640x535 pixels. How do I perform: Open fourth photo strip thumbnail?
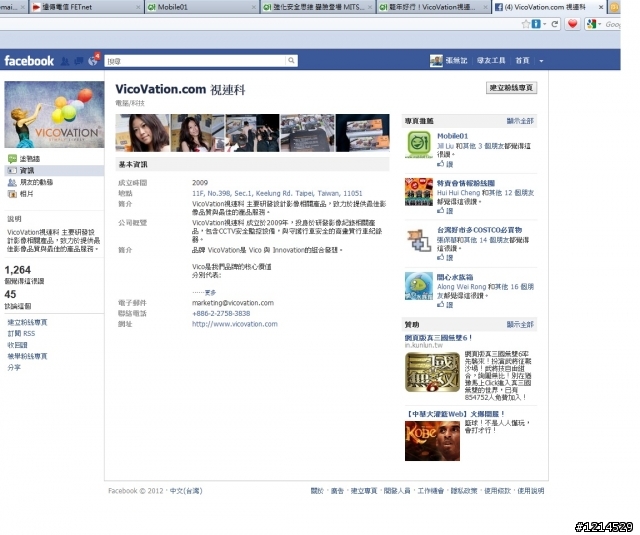click(307, 133)
